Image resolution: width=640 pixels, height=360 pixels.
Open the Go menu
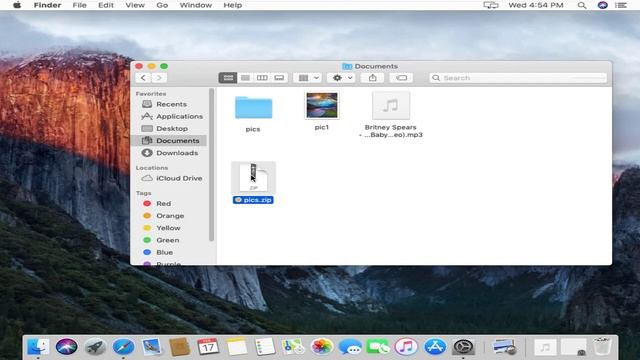[x=162, y=5]
